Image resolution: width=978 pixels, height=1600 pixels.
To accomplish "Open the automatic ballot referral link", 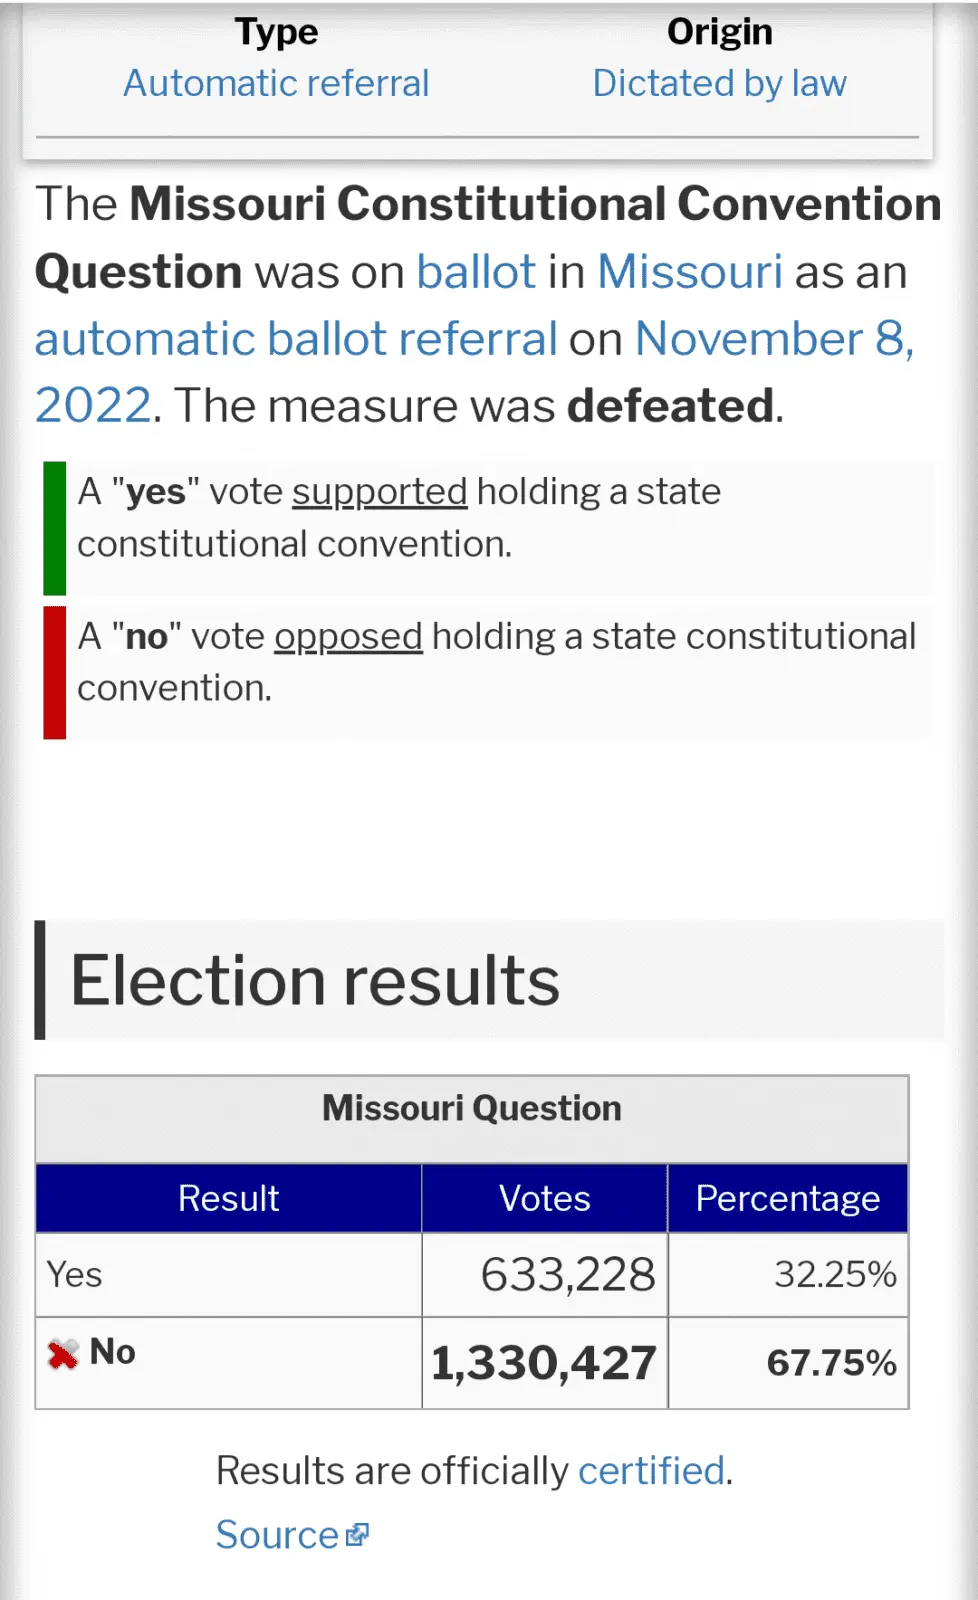I will 296,339.
